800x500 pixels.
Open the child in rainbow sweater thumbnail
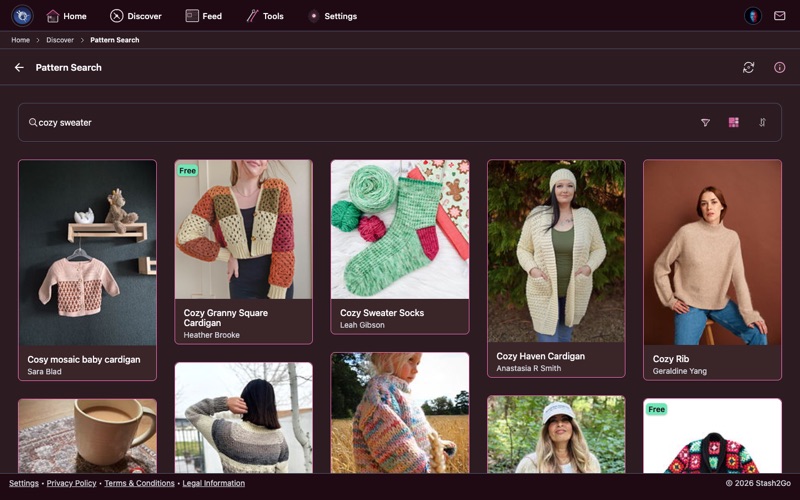tap(399, 413)
